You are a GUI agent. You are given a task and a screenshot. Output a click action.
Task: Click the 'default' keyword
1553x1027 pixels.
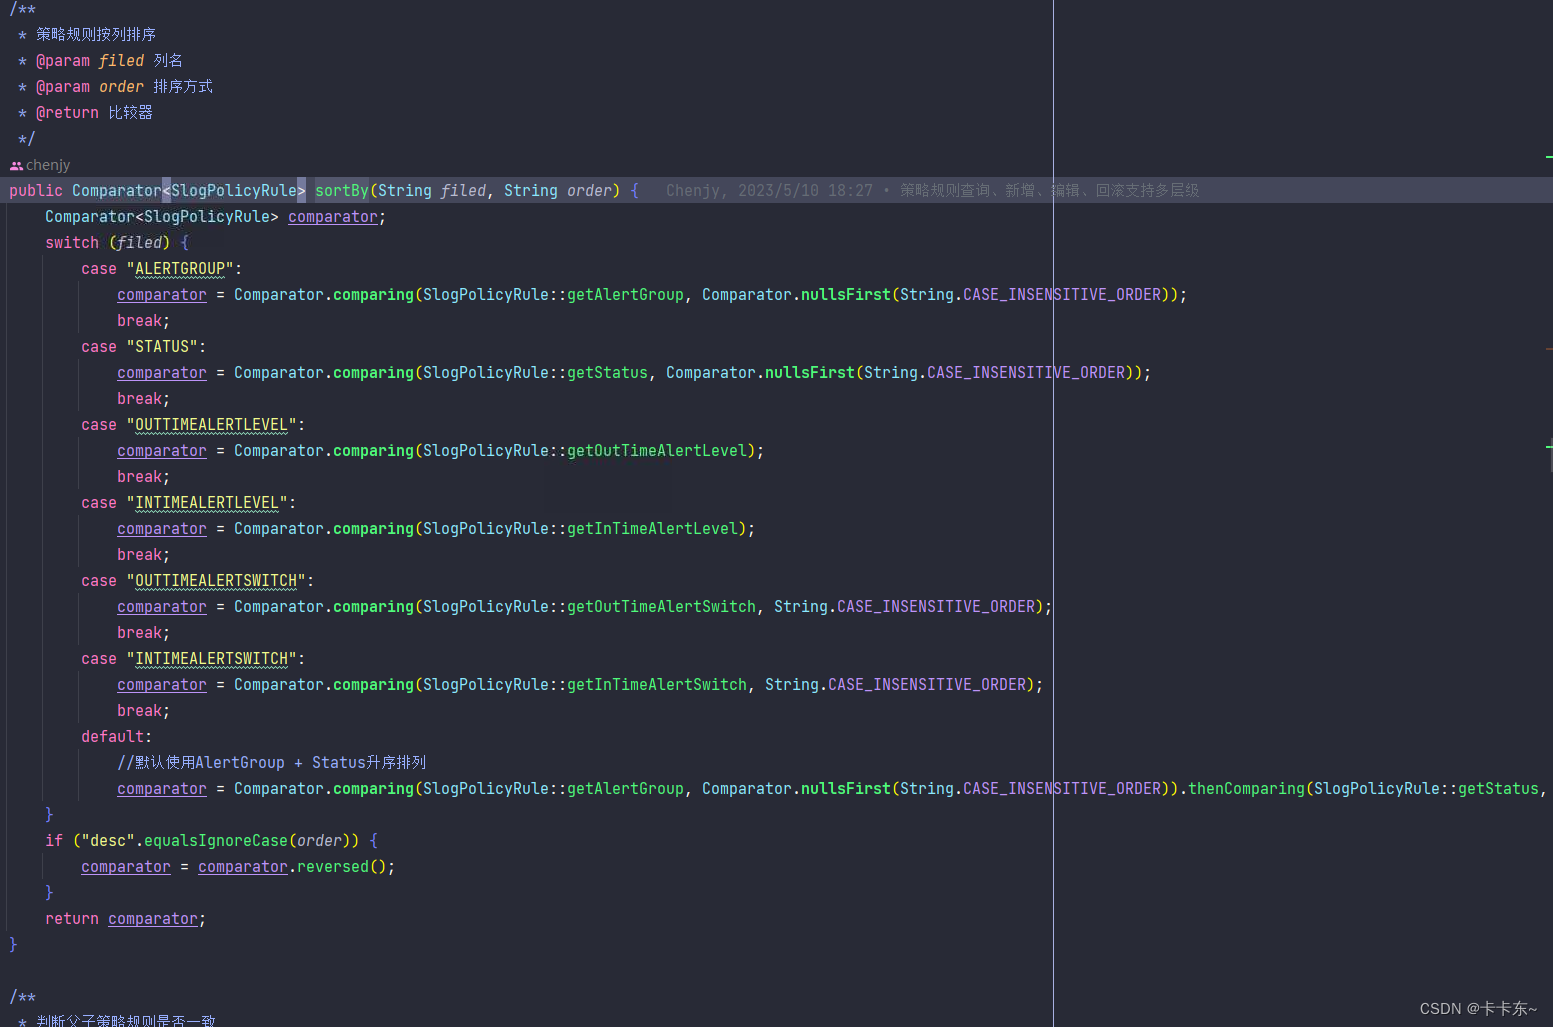113,736
